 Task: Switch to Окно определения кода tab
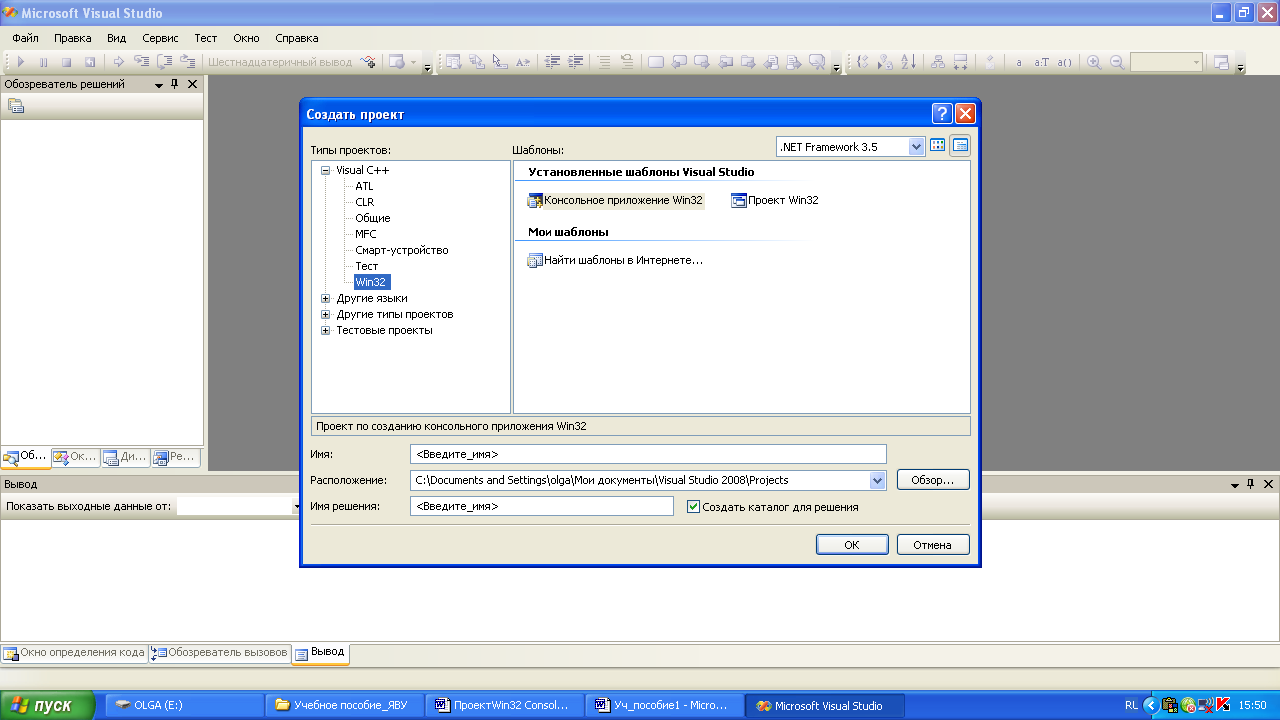pyautogui.click(x=74, y=653)
